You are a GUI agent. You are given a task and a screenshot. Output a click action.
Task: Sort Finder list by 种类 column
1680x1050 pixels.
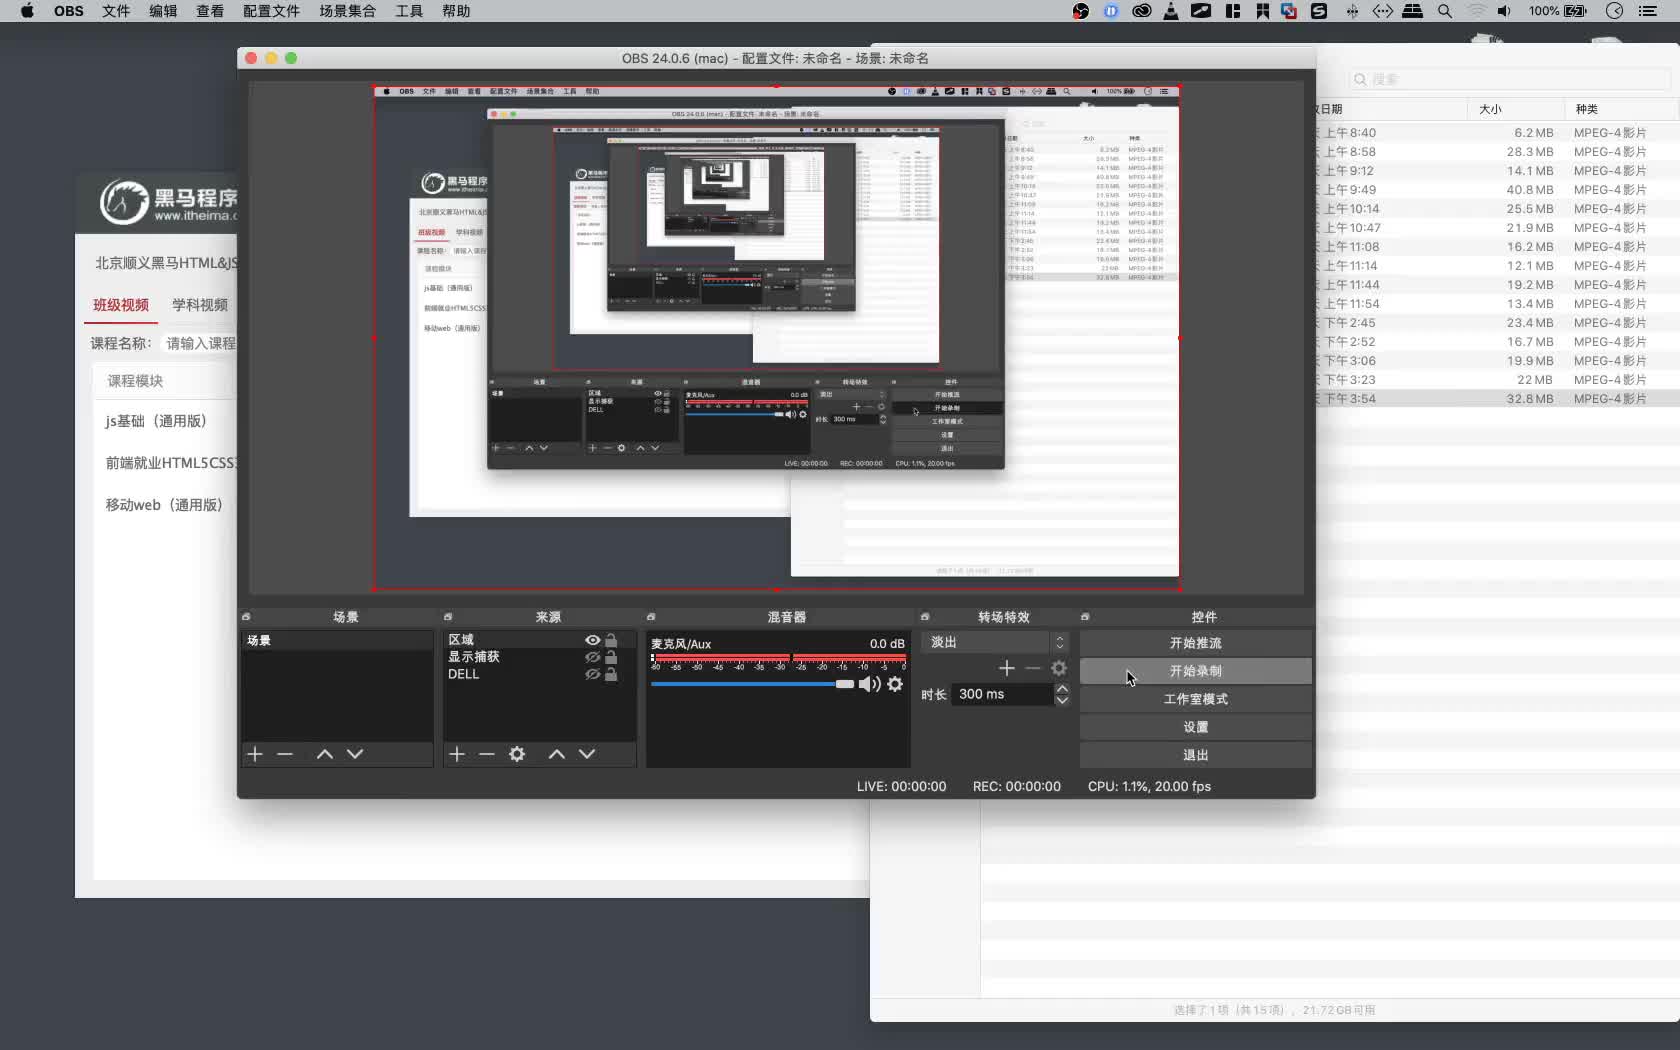[x=1620, y=109]
